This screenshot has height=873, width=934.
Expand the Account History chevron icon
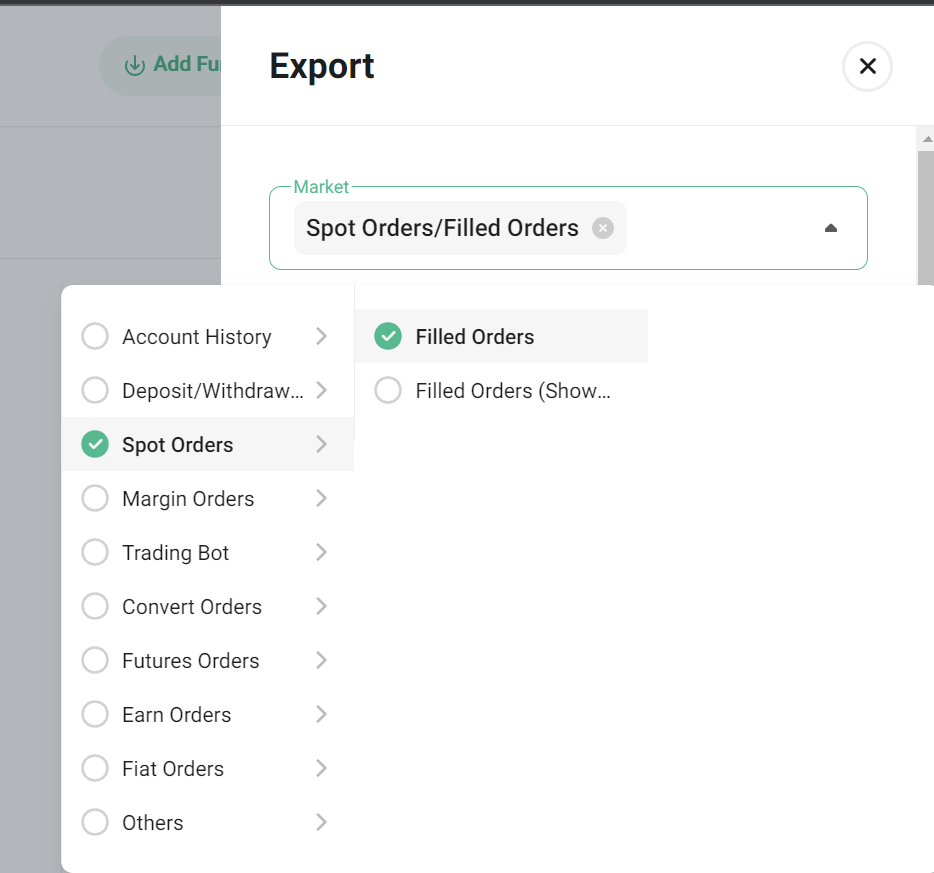pyautogui.click(x=321, y=336)
